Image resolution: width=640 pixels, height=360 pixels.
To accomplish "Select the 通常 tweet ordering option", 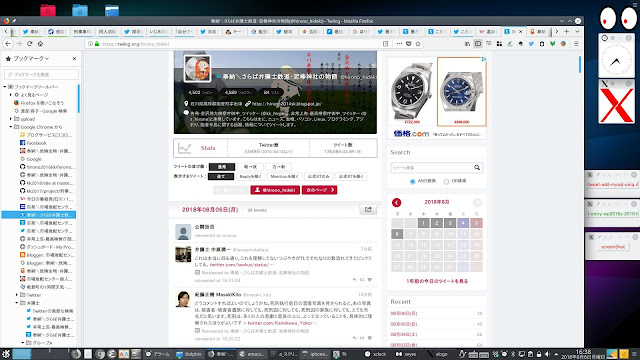I will 222,167.
